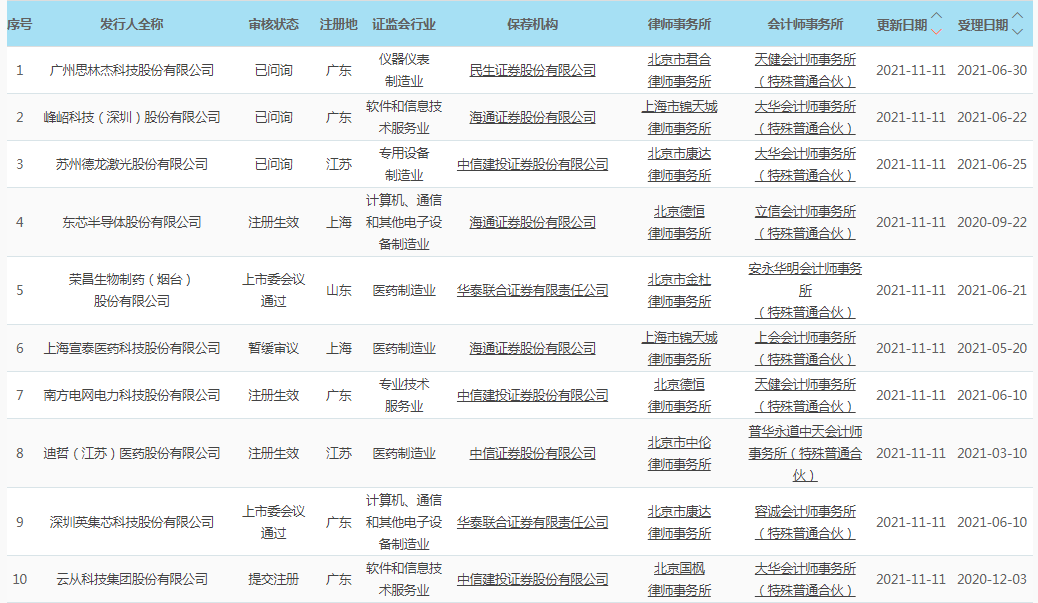This screenshot has height=603, width=1038.
Task: Click law firm 北京市君合律师事务所
Action: click(x=679, y=70)
